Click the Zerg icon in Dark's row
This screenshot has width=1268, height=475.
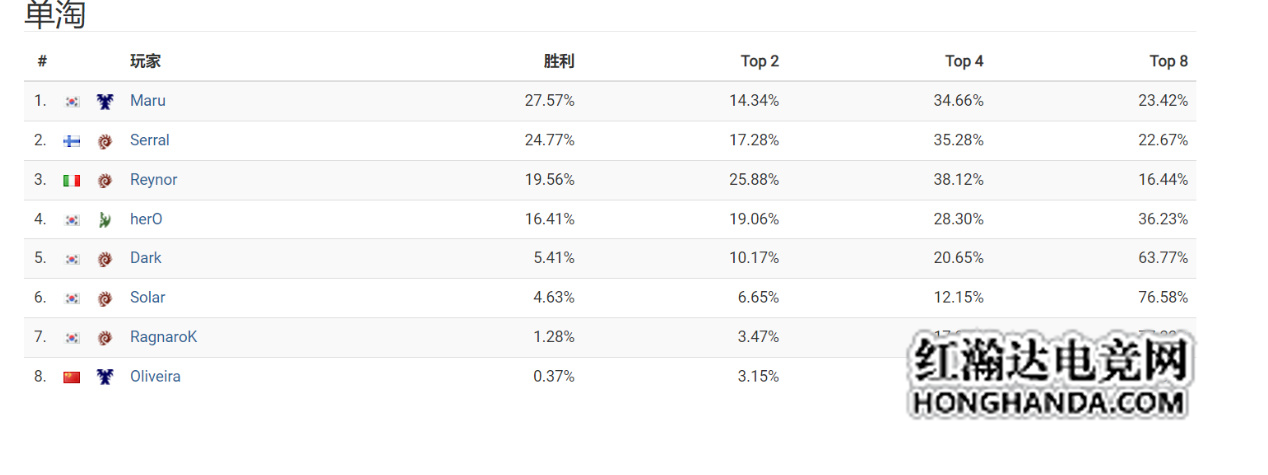(104, 259)
